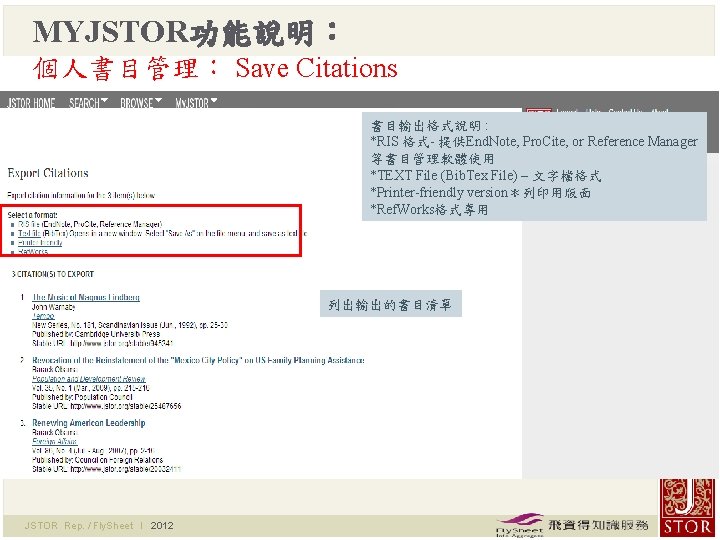Click the Stable URL under Renewing American Leadership

(x=107, y=469)
